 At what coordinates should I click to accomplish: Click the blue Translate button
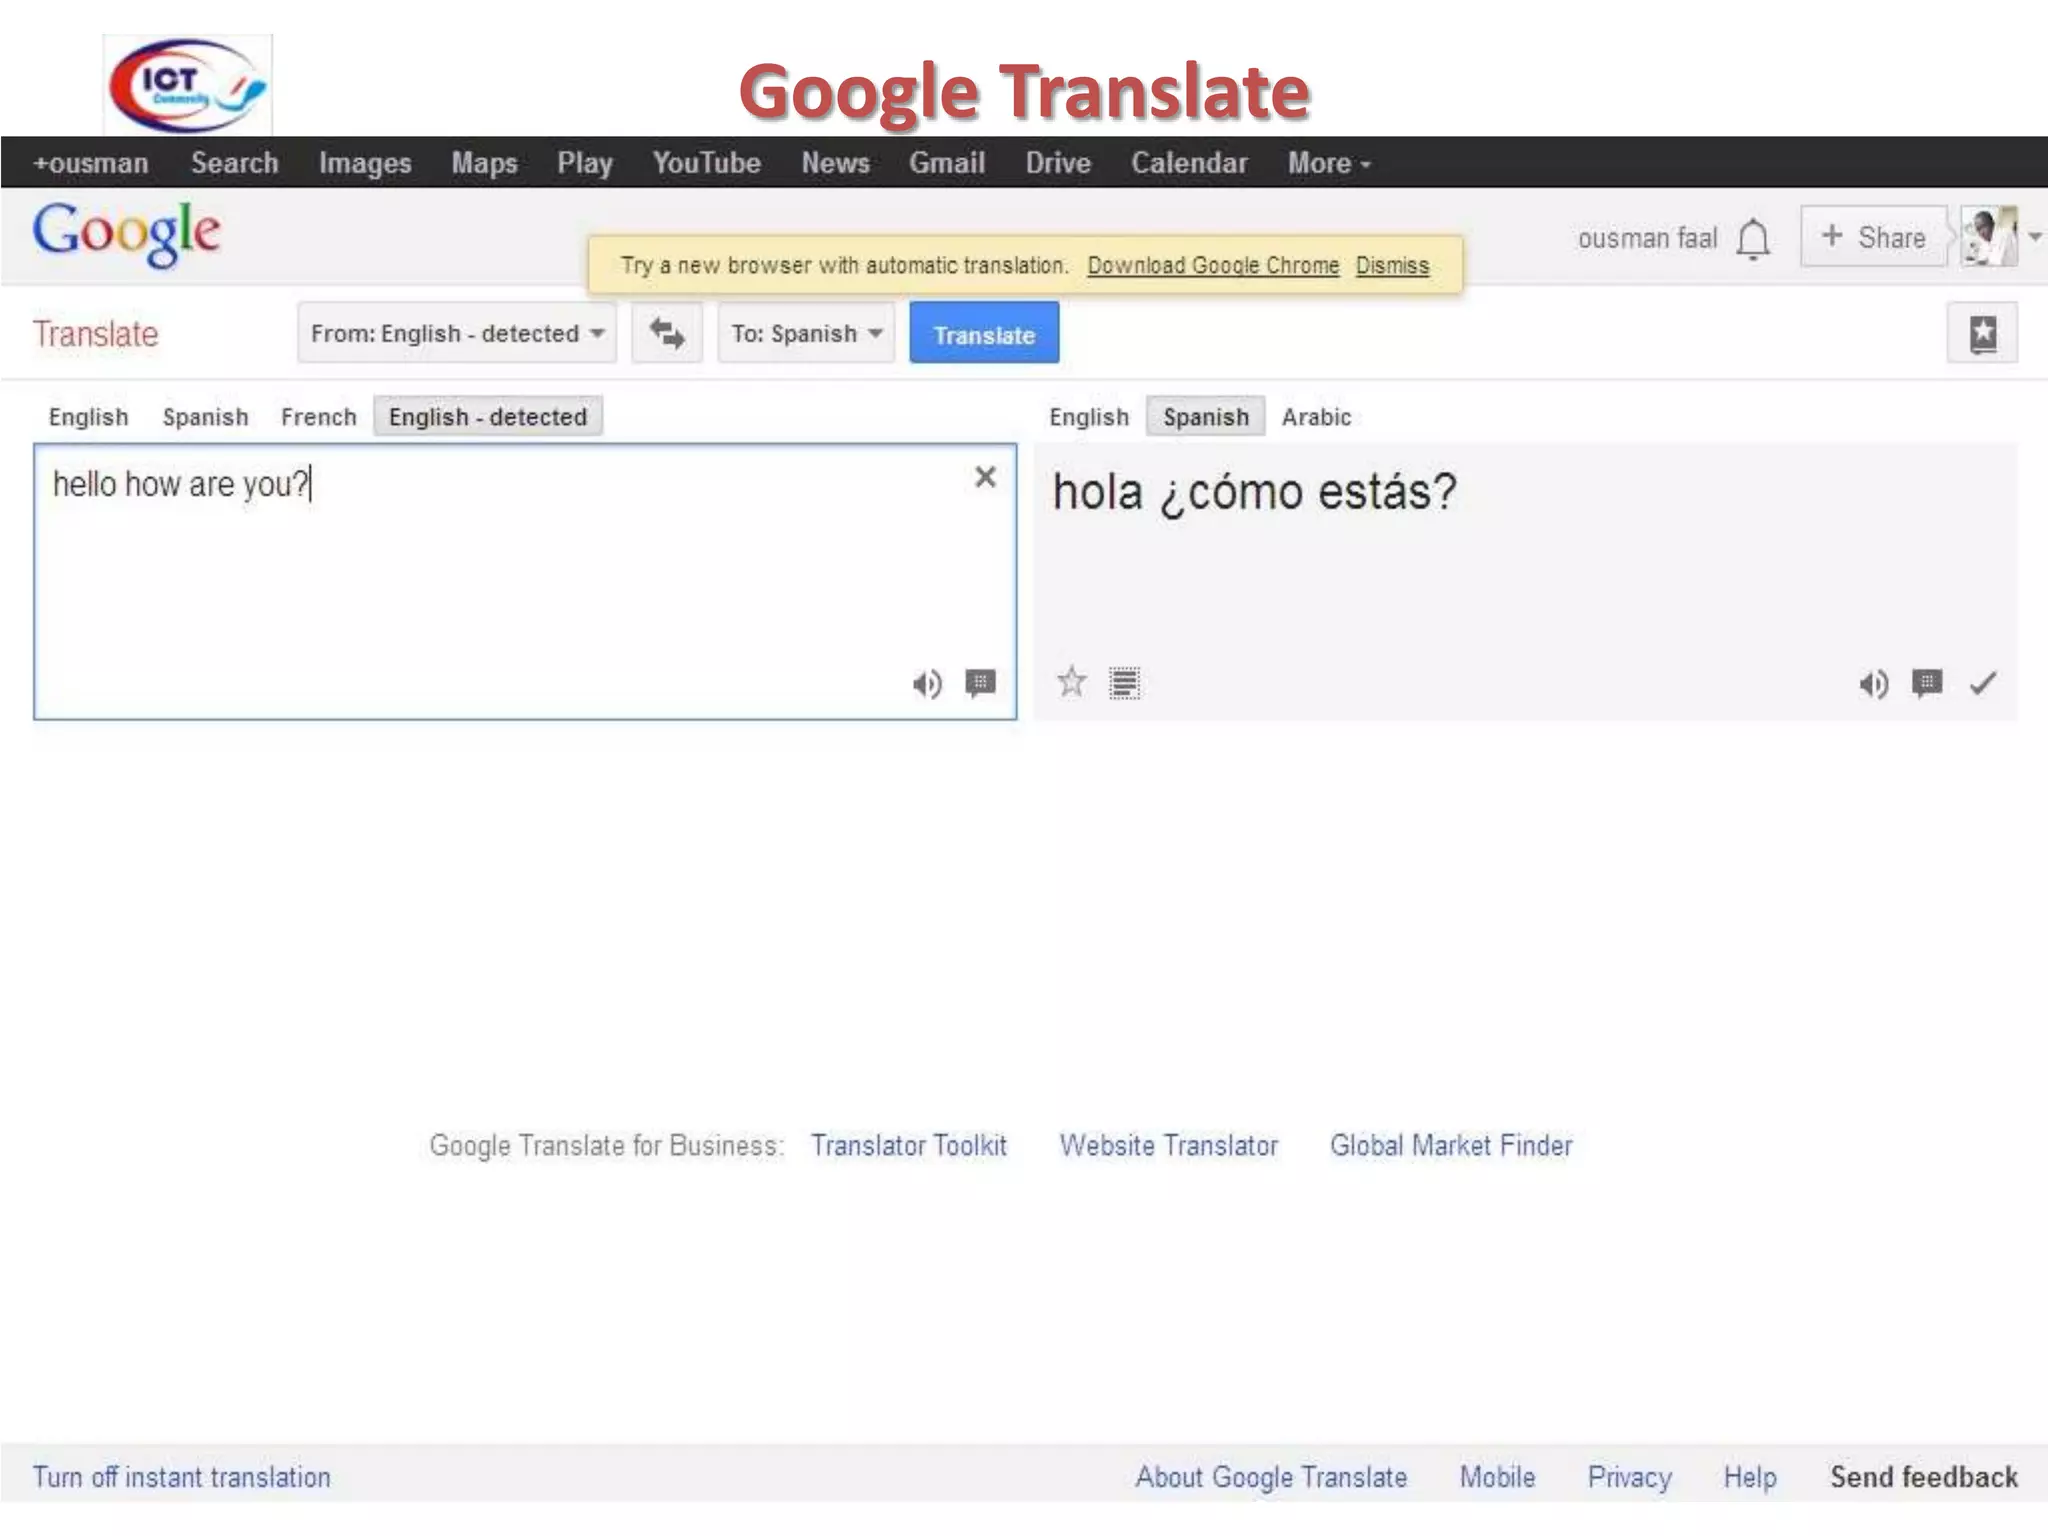click(984, 333)
